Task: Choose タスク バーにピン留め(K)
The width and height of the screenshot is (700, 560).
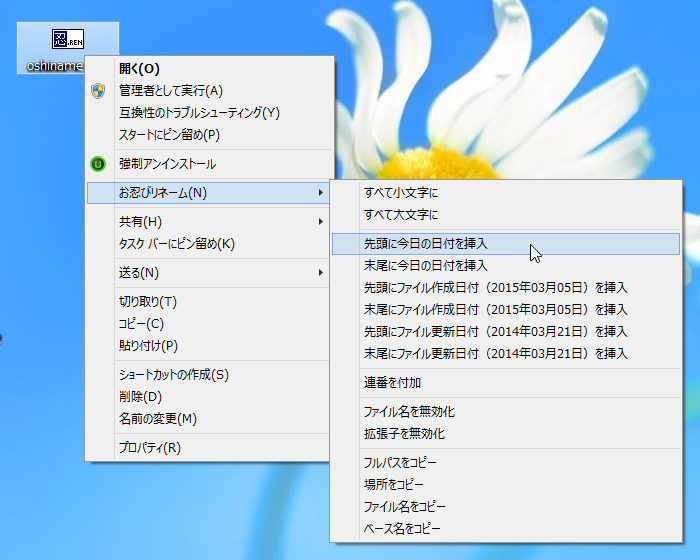Action: pos(209,244)
